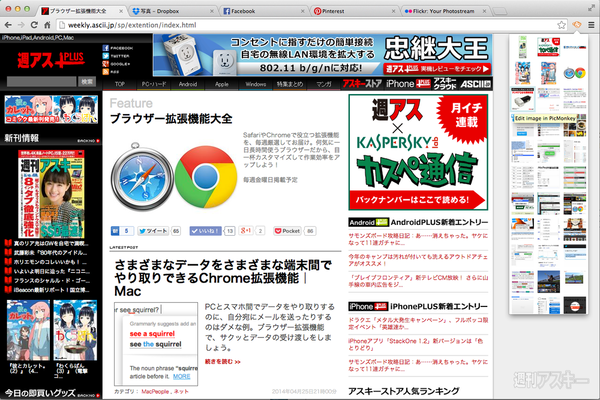Open the 今年のキャンプは汚れが付いても link
The image size is (600, 400).
coord(418,260)
